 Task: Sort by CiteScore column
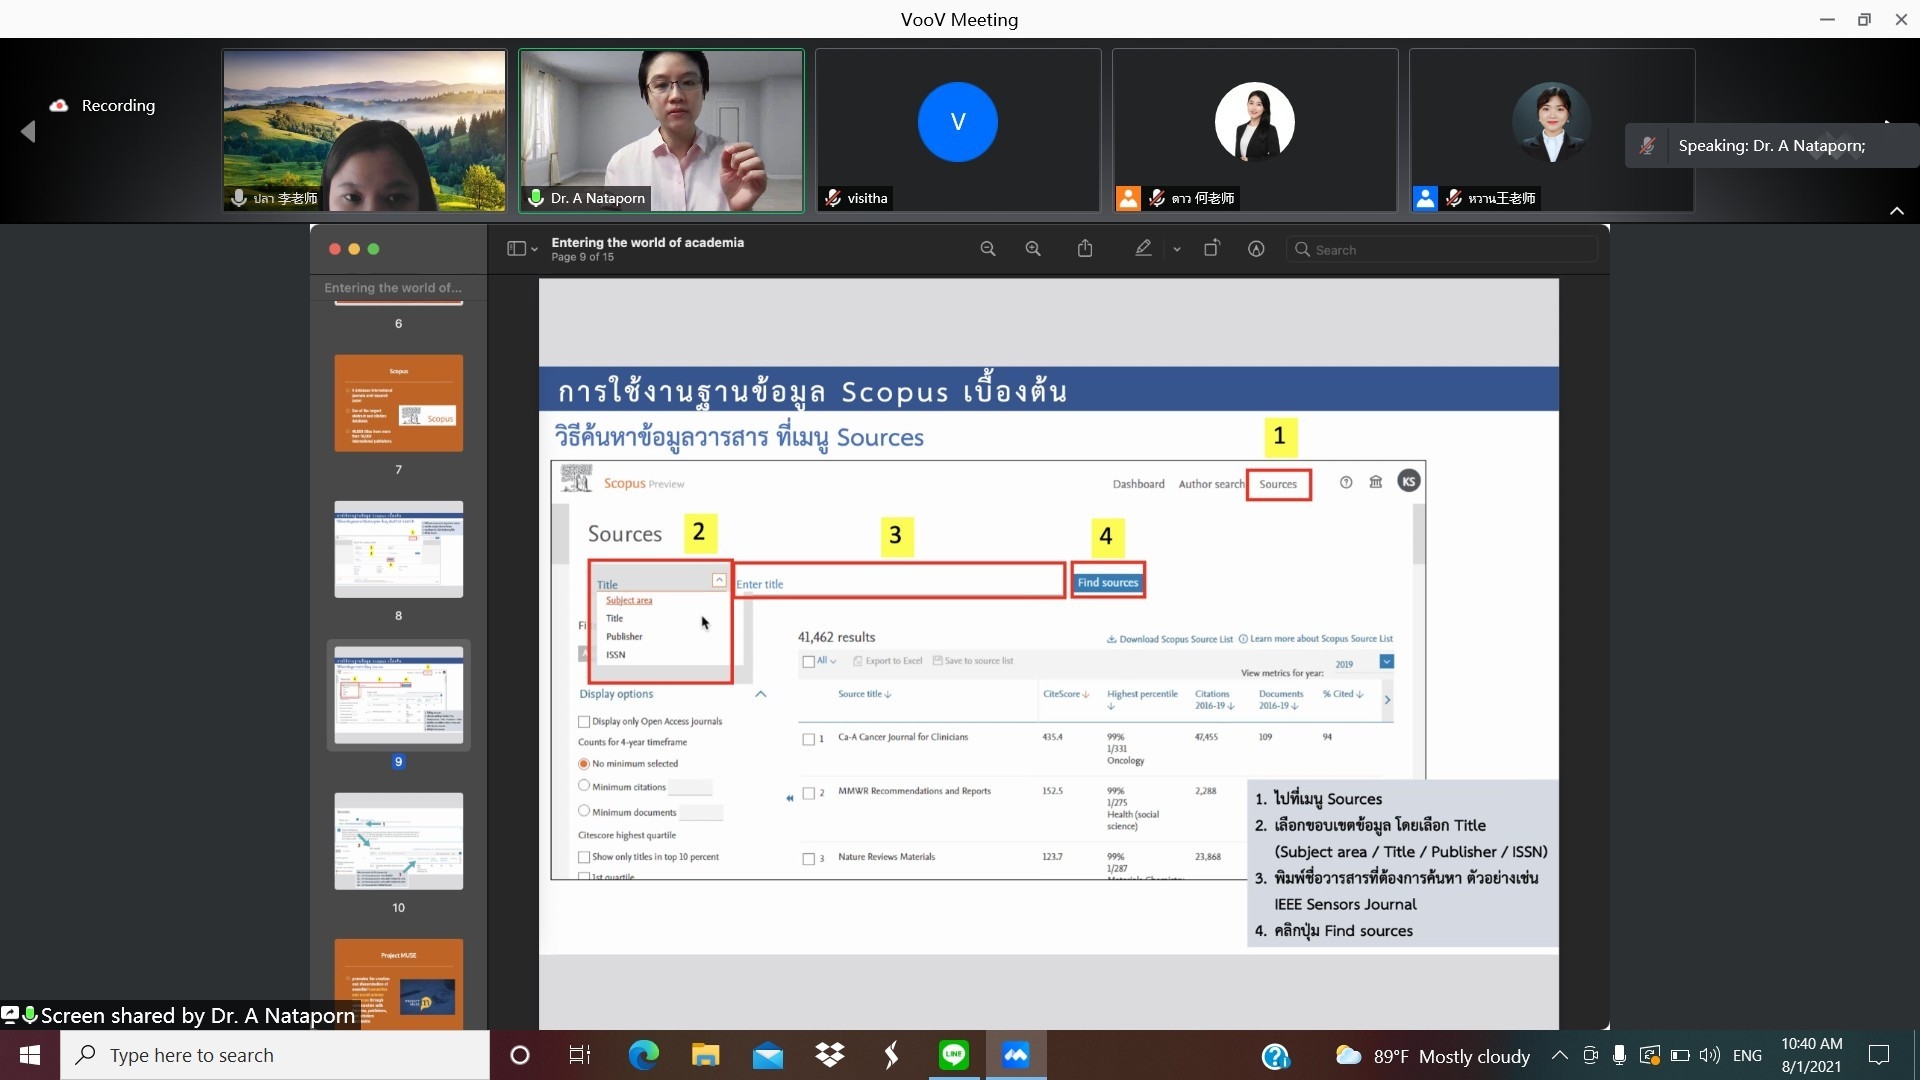1066,694
